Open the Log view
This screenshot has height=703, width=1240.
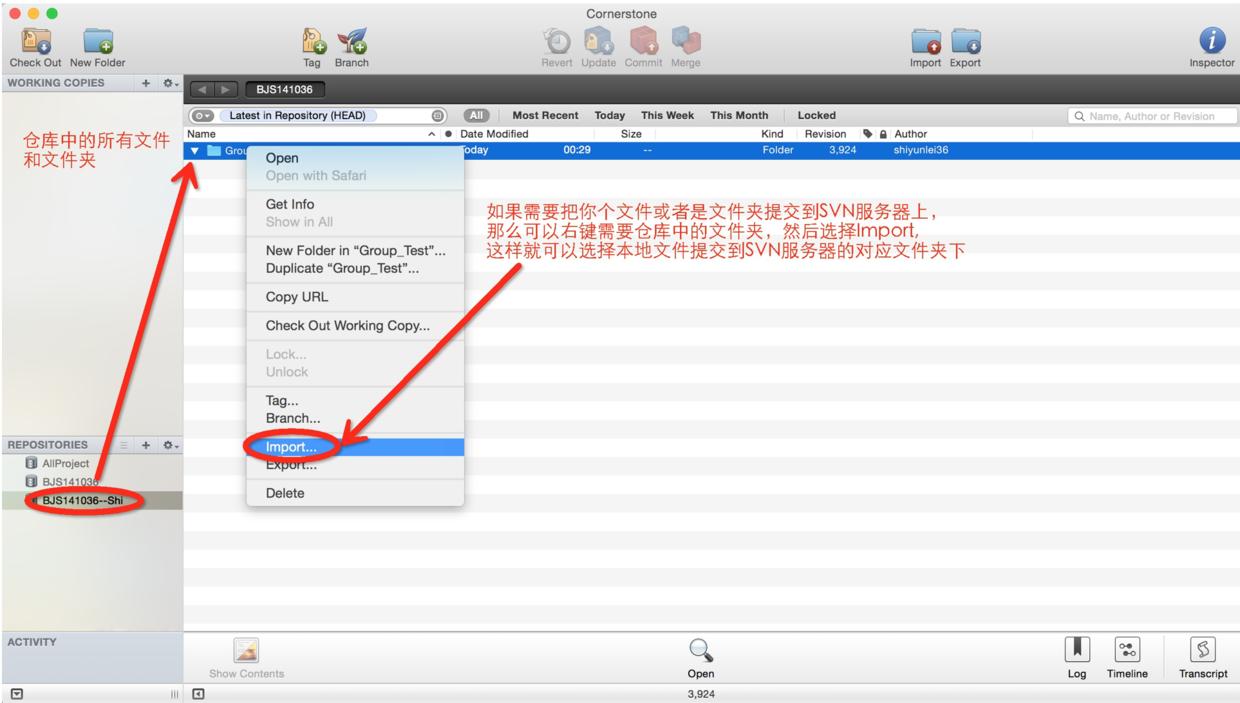(1076, 650)
